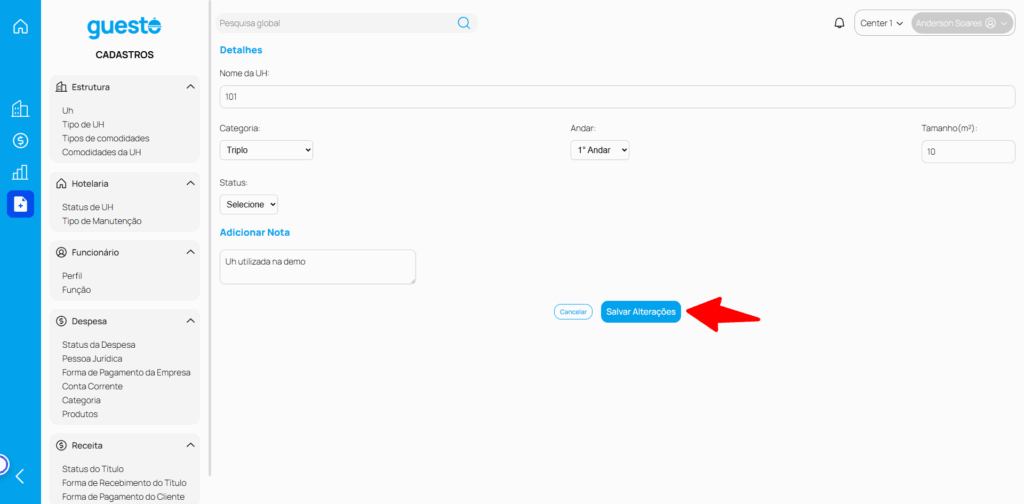Collapse sidebar with the left arrow icon
The image size is (1024, 504).
[20, 476]
